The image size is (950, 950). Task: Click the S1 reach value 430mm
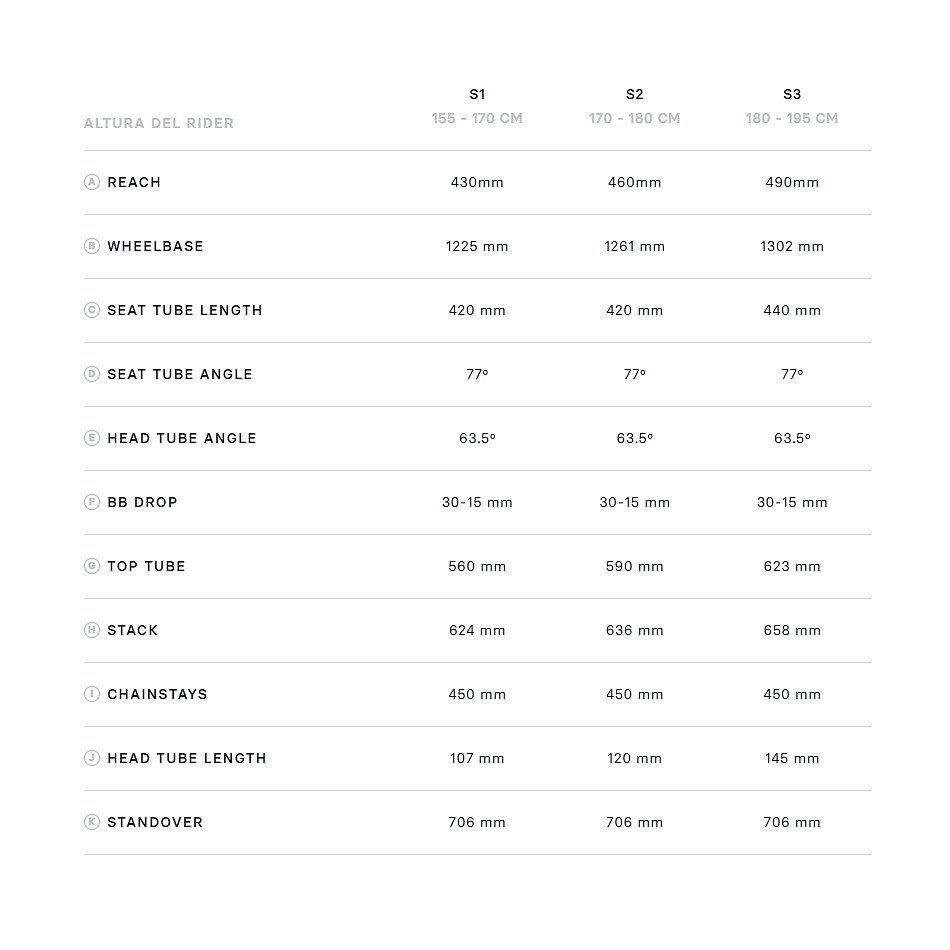coord(477,182)
